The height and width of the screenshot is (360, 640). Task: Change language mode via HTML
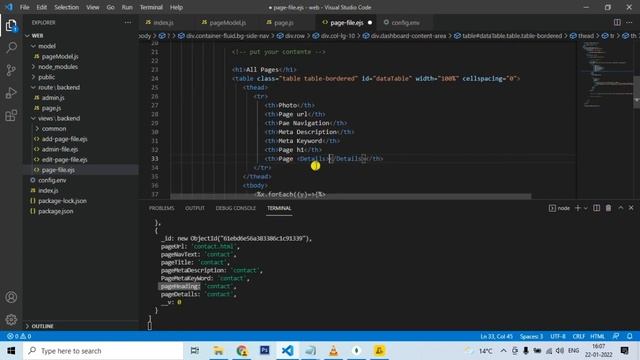[x=598, y=336]
